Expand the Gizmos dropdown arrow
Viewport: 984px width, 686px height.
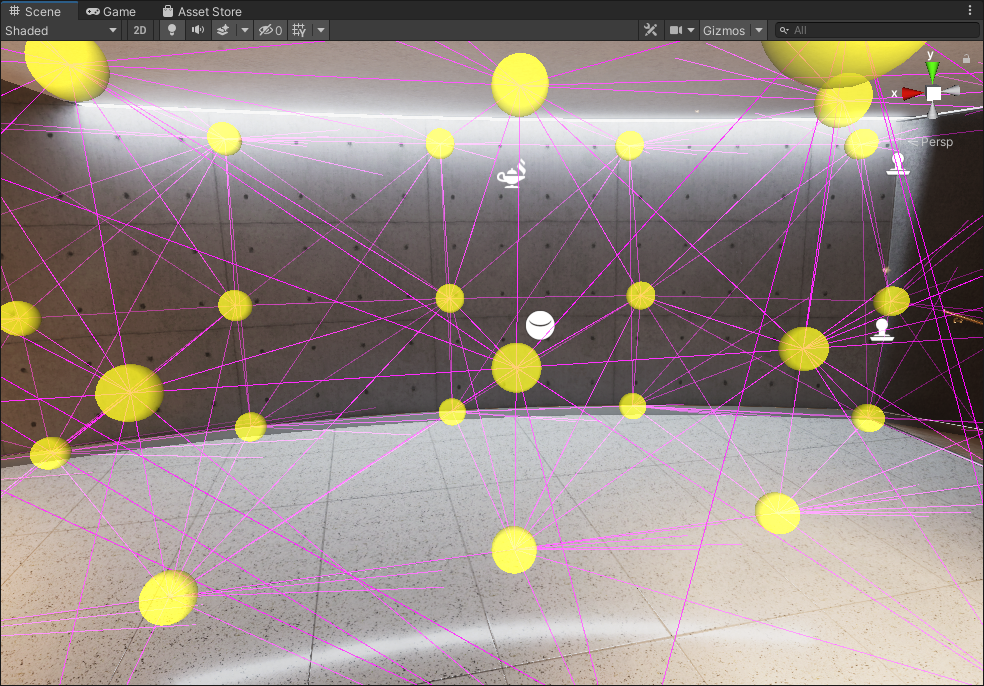click(759, 30)
